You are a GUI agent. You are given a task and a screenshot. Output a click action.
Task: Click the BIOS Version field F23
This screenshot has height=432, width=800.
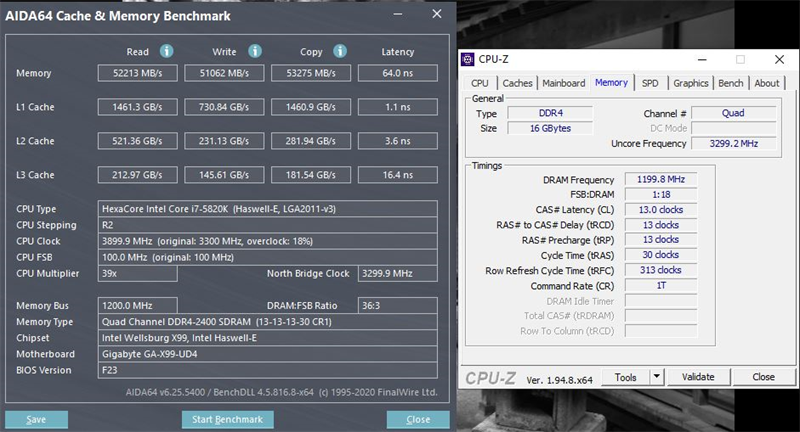[267, 370]
